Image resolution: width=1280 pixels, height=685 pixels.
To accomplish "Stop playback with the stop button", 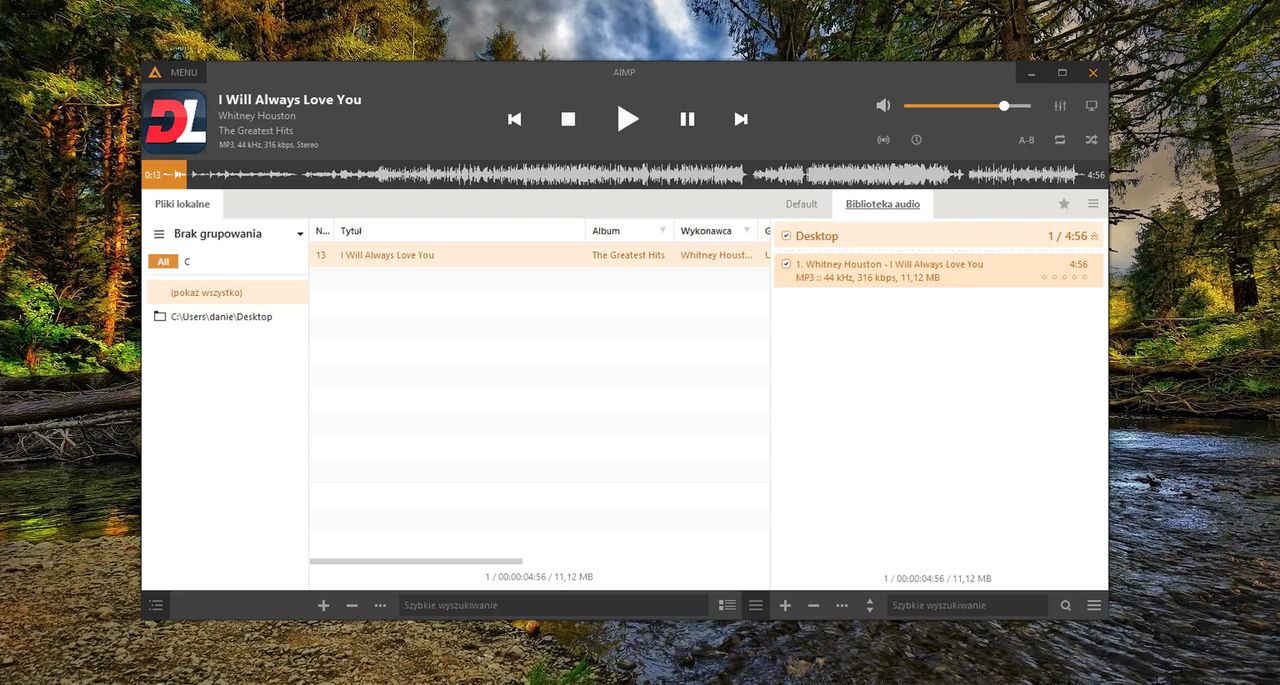I will pyautogui.click(x=568, y=119).
